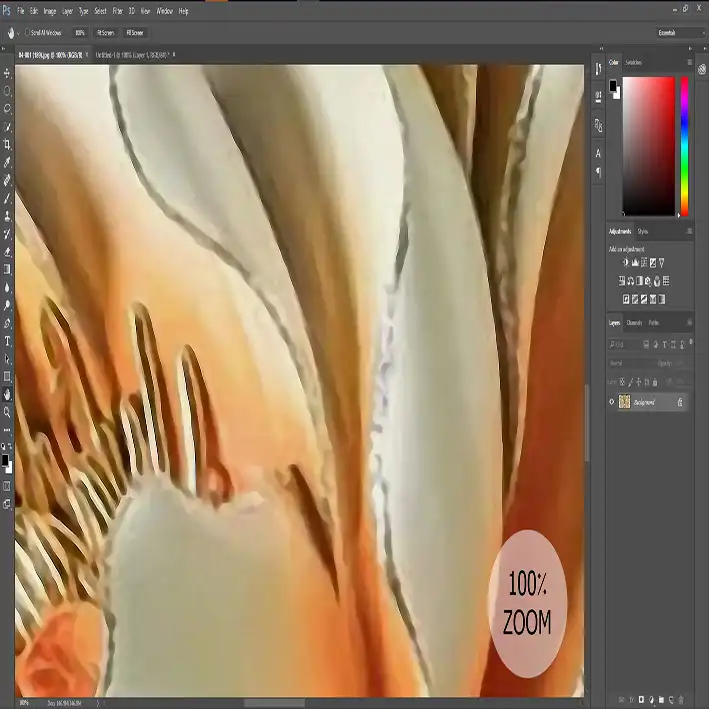
Task: Select the Hand tool in toolbar
Action: pos(7,394)
